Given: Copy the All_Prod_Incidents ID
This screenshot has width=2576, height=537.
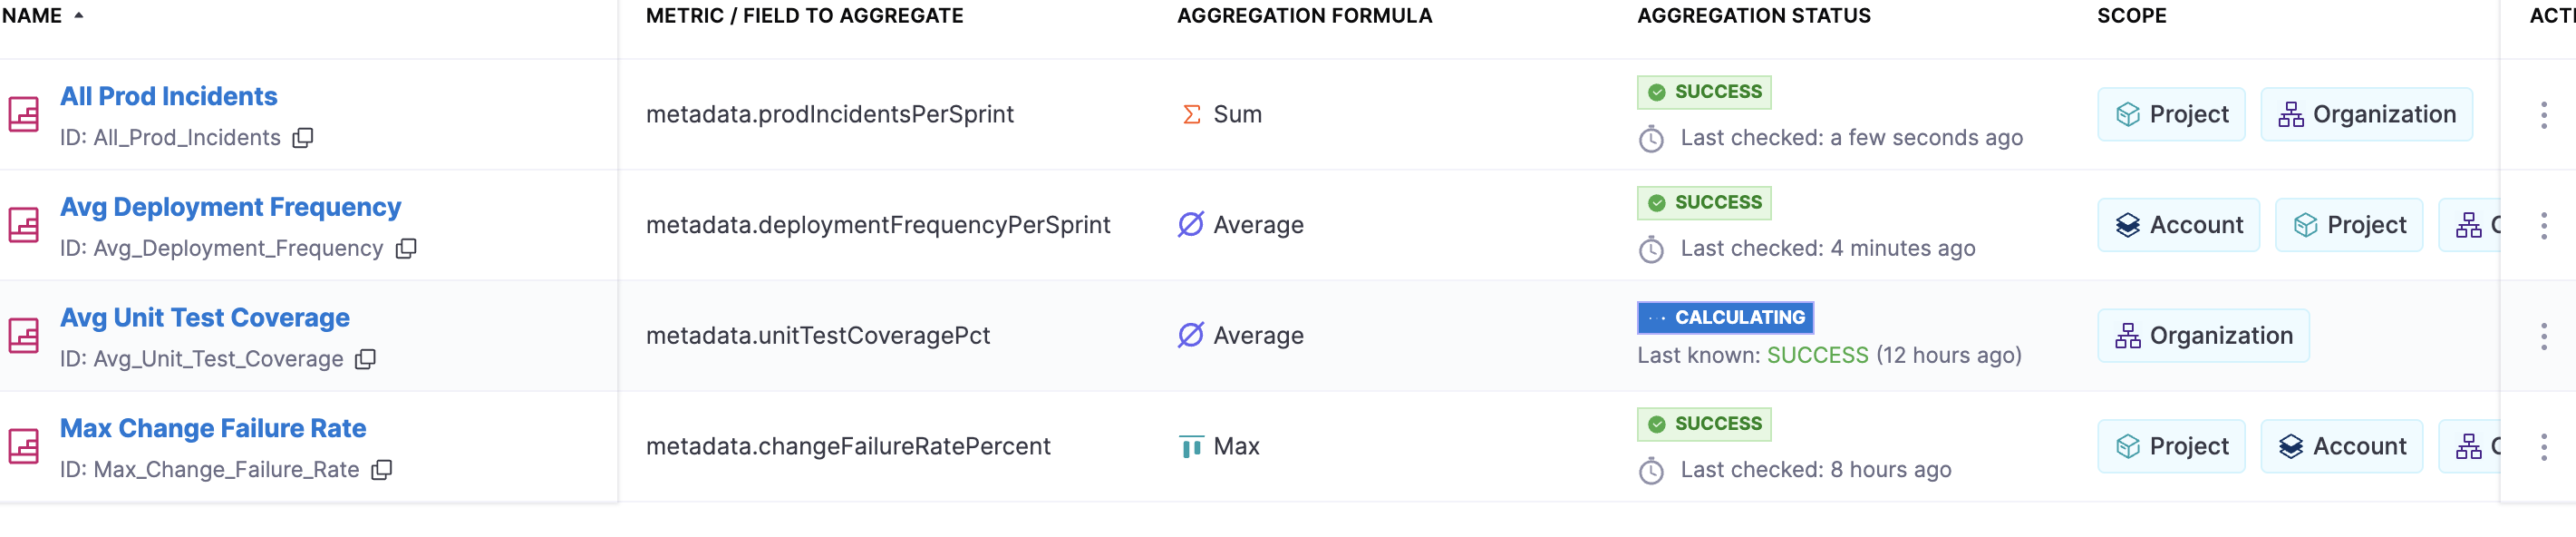Looking at the screenshot, I should tap(303, 138).
